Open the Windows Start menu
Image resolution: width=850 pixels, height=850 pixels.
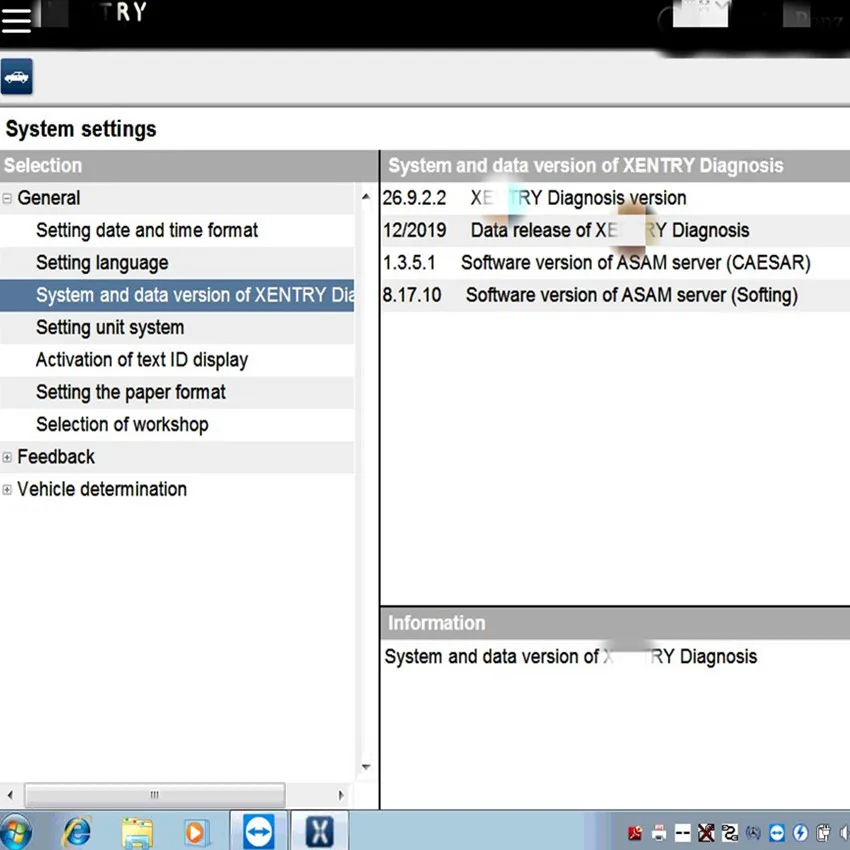tap(15, 832)
